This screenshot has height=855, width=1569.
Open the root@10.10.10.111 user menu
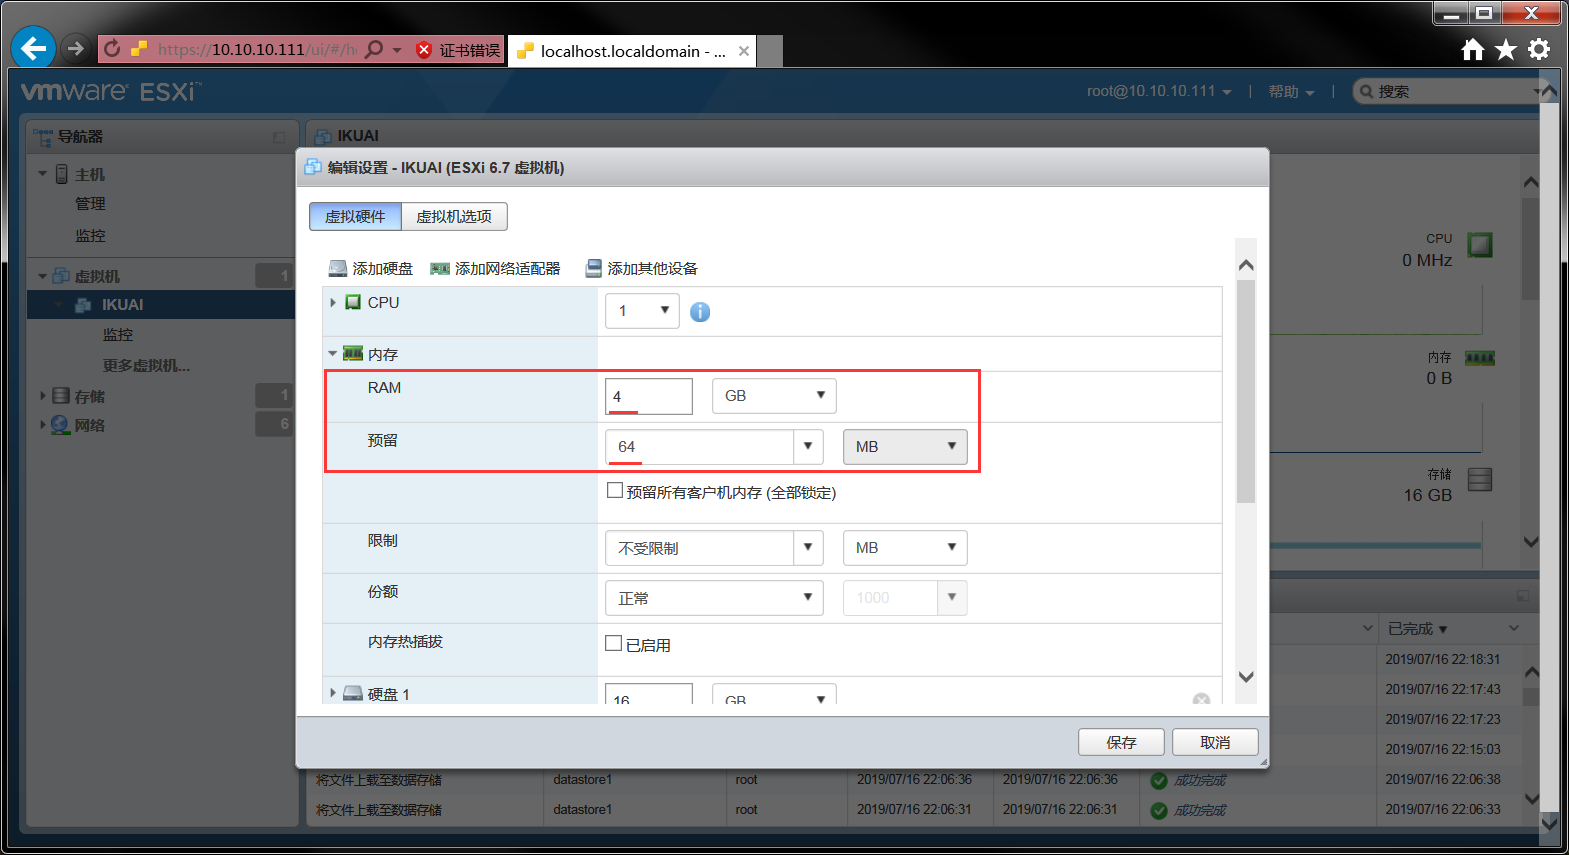[x=1159, y=91]
